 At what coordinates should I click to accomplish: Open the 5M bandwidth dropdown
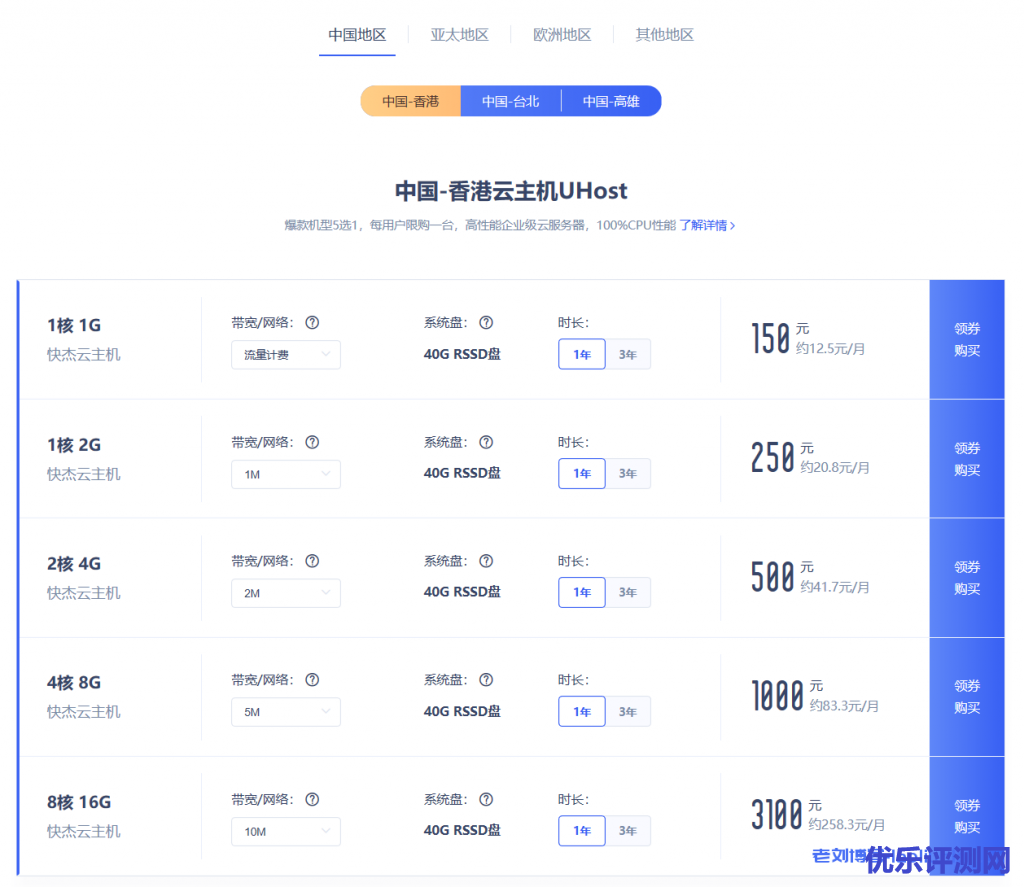[286, 712]
